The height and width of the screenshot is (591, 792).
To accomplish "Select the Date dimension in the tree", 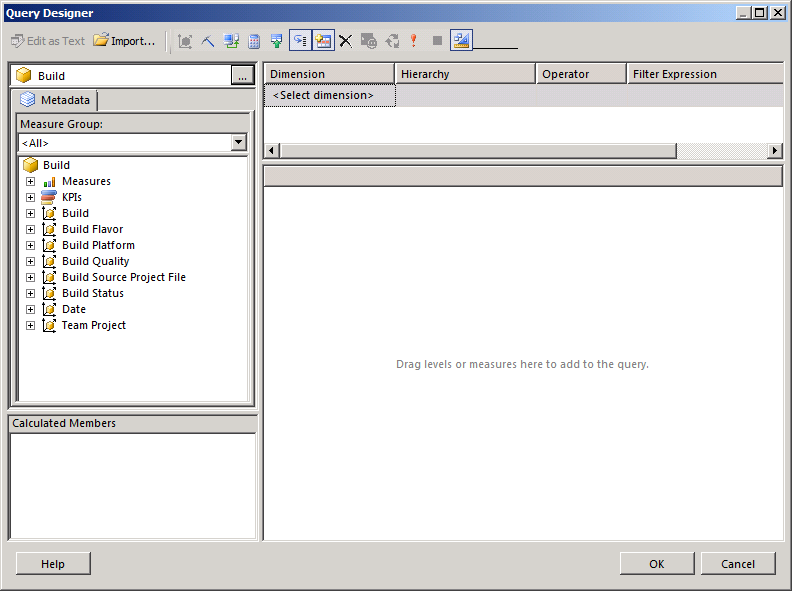I will tap(74, 309).
